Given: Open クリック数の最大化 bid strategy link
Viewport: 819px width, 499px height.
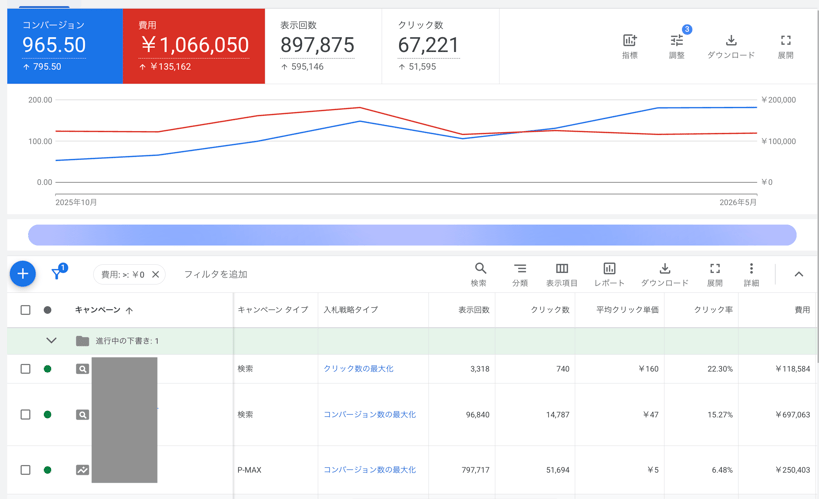Looking at the screenshot, I should coord(358,369).
